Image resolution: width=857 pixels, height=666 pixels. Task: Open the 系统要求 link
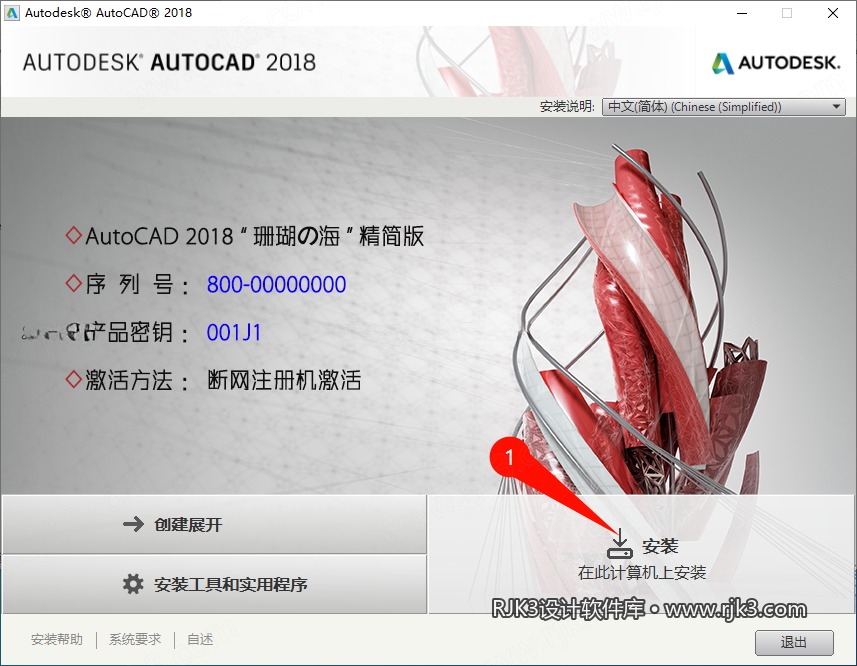135,639
